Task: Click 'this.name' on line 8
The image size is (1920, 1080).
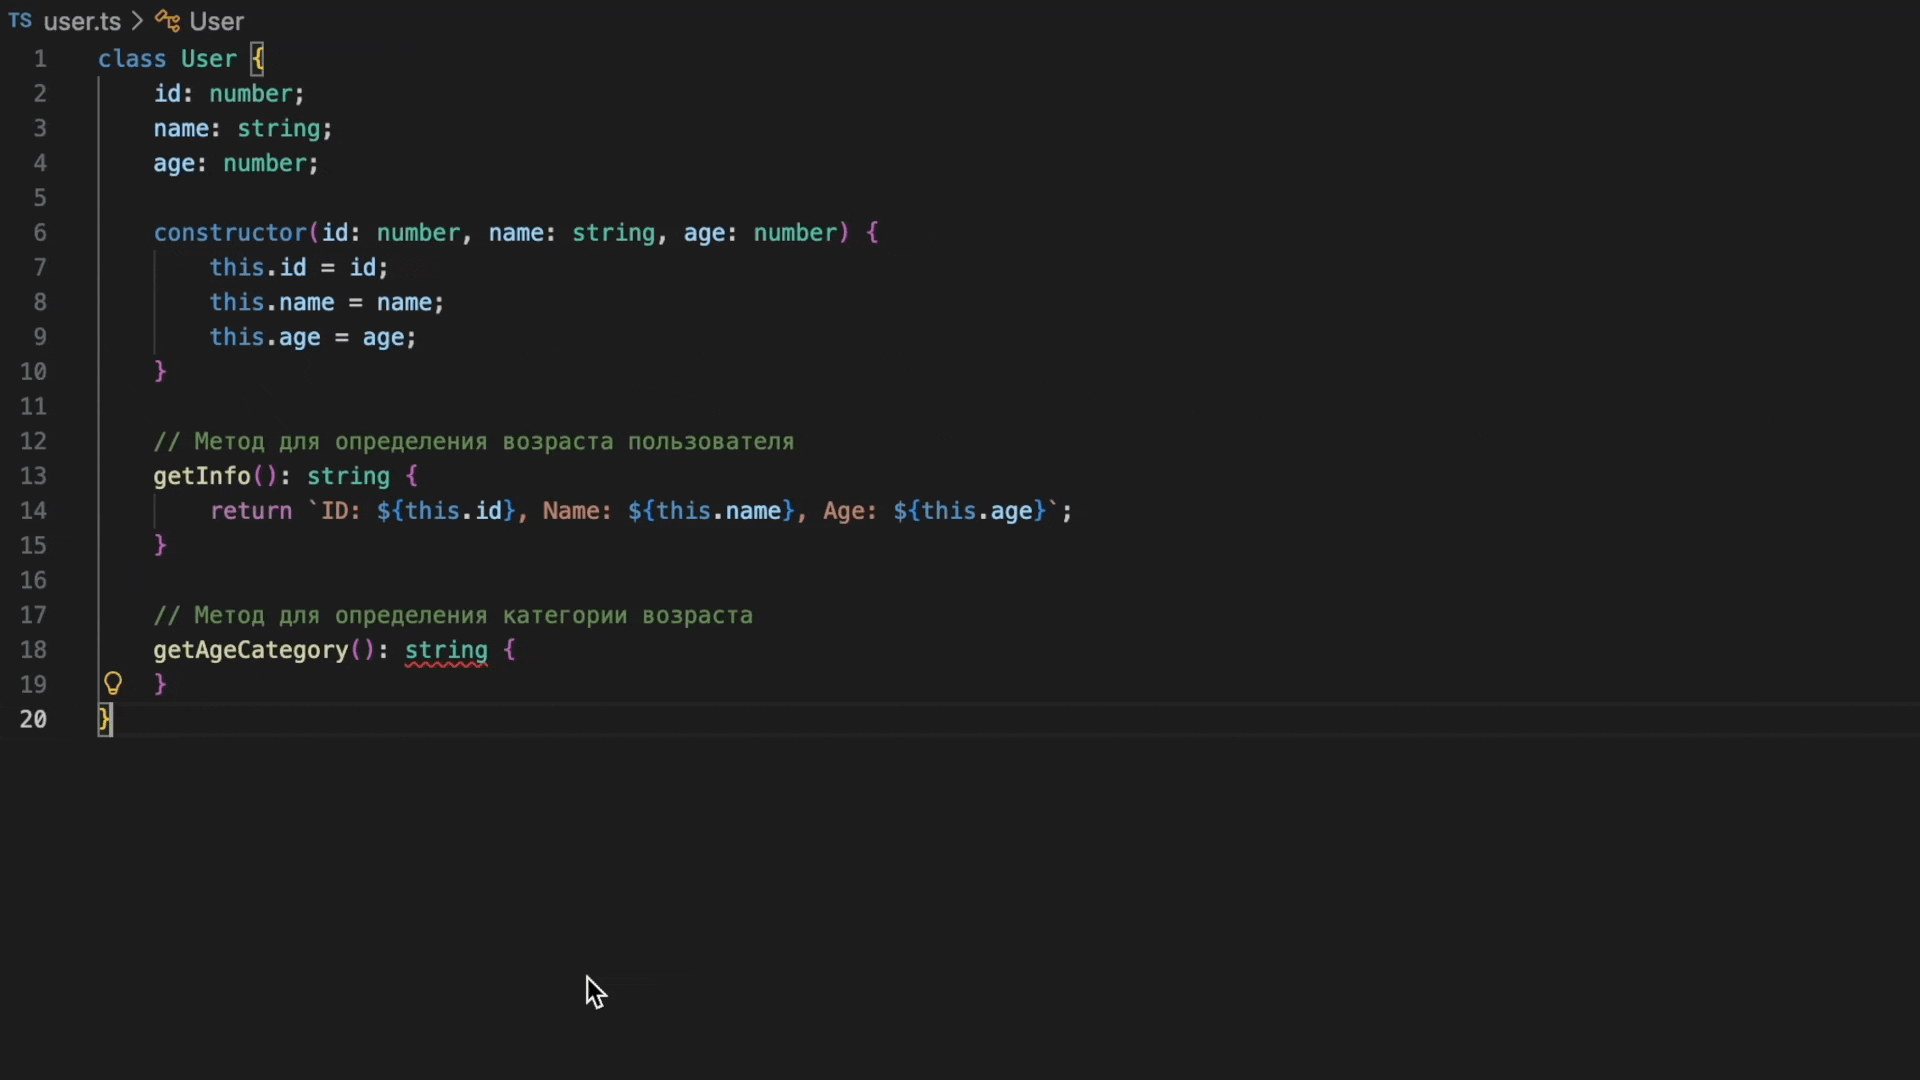Action: (271, 303)
